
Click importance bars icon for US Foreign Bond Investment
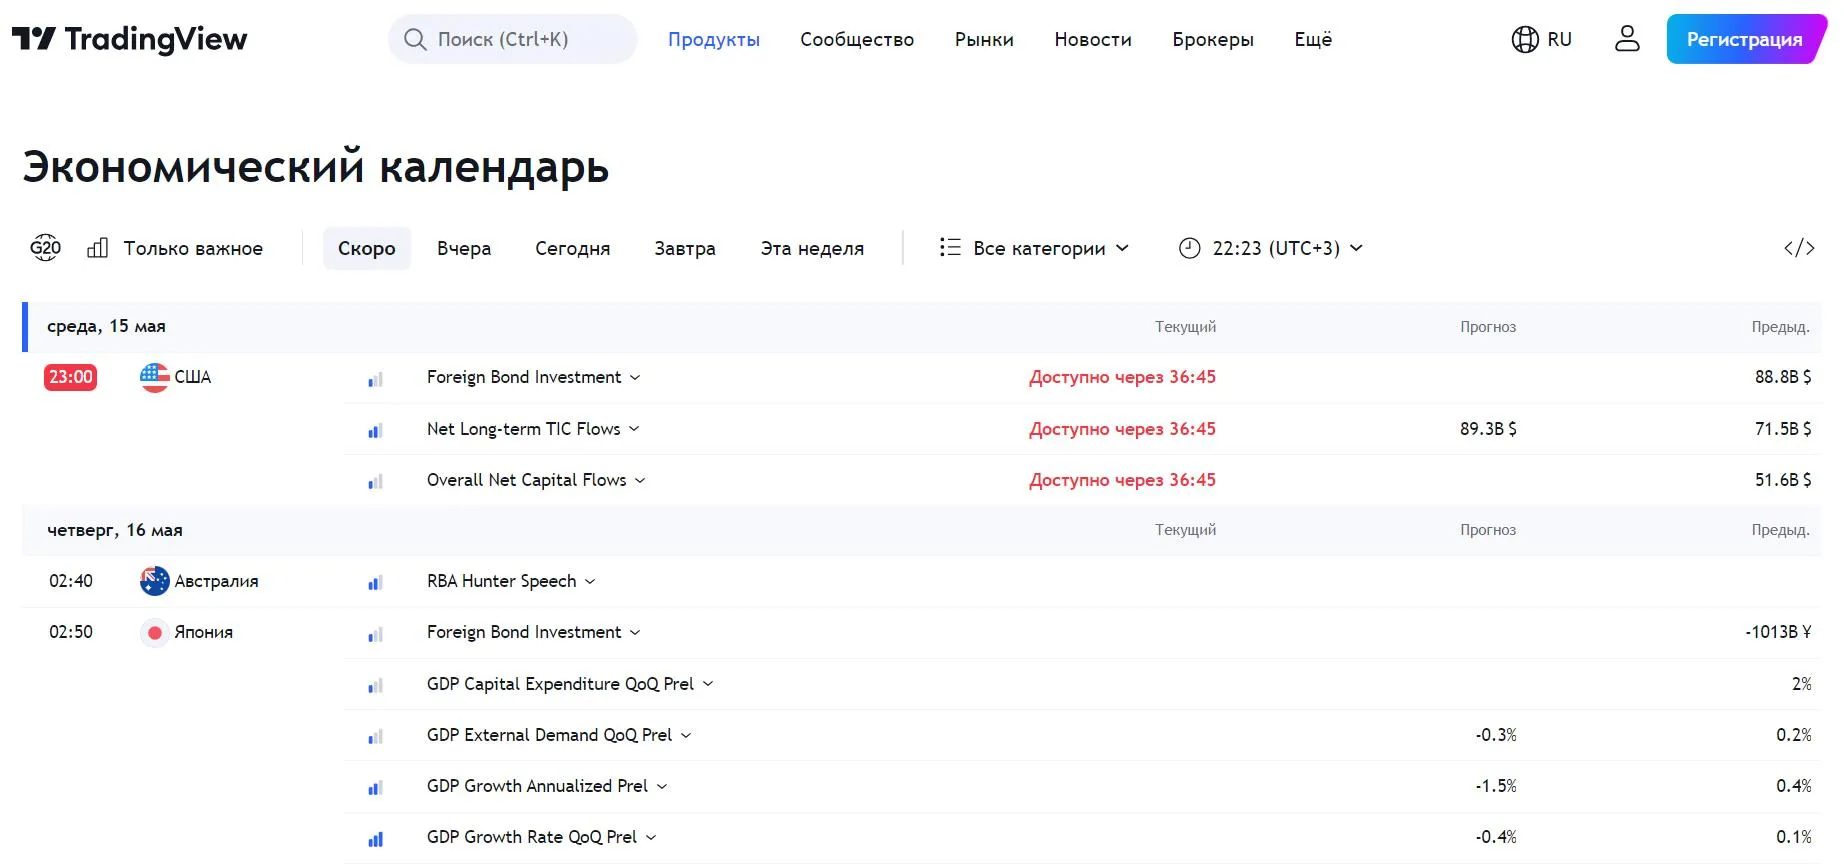point(375,379)
